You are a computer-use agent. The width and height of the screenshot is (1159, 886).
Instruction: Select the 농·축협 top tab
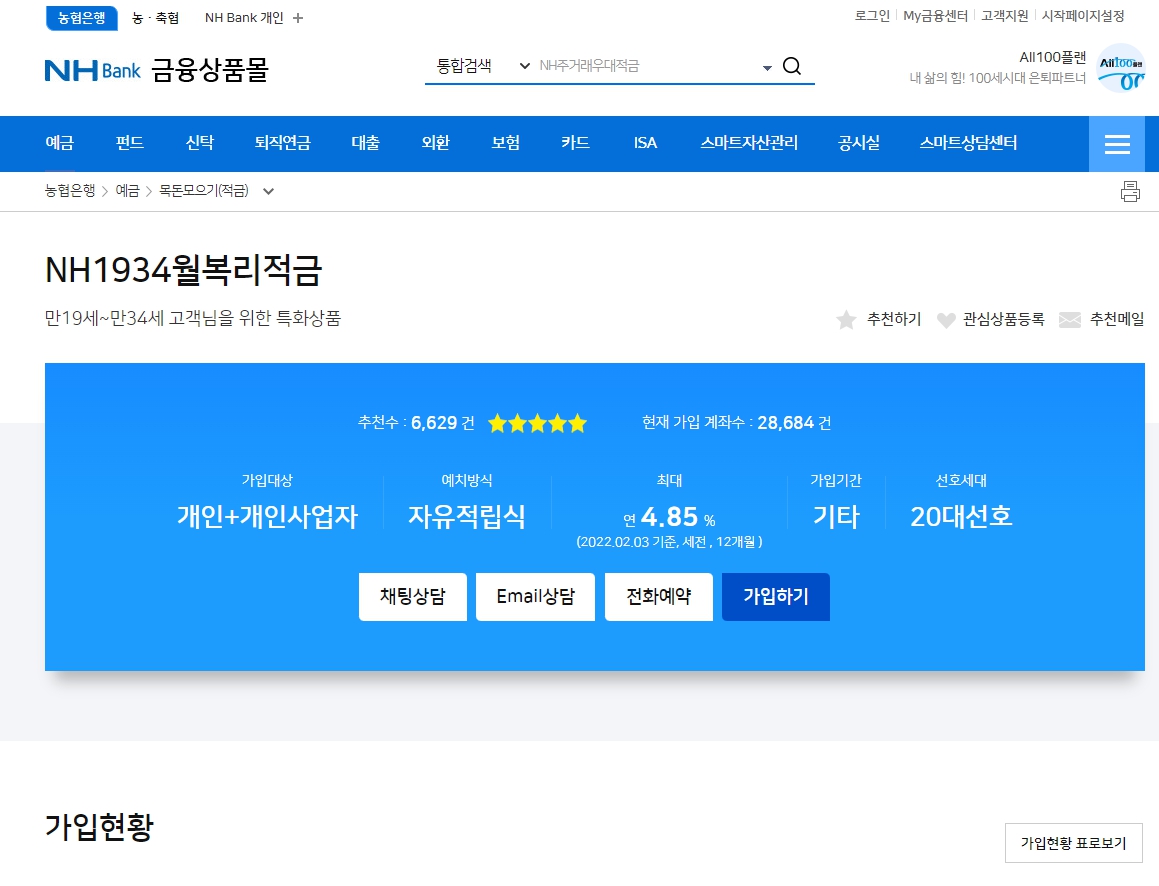(155, 18)
